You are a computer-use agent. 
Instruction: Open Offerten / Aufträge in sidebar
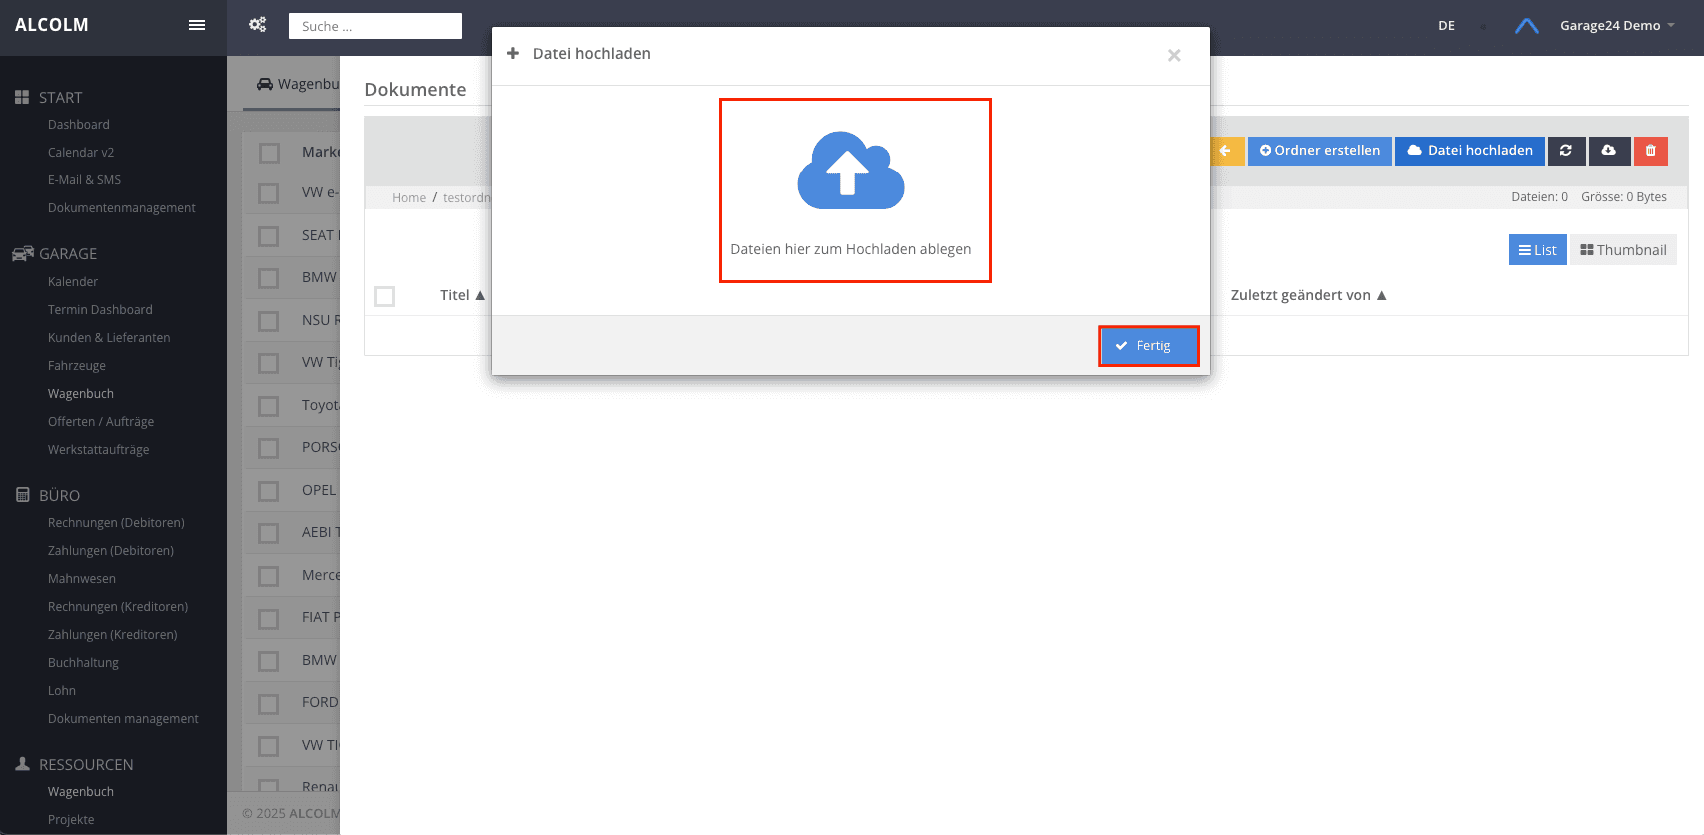click(x=101, y=422)
